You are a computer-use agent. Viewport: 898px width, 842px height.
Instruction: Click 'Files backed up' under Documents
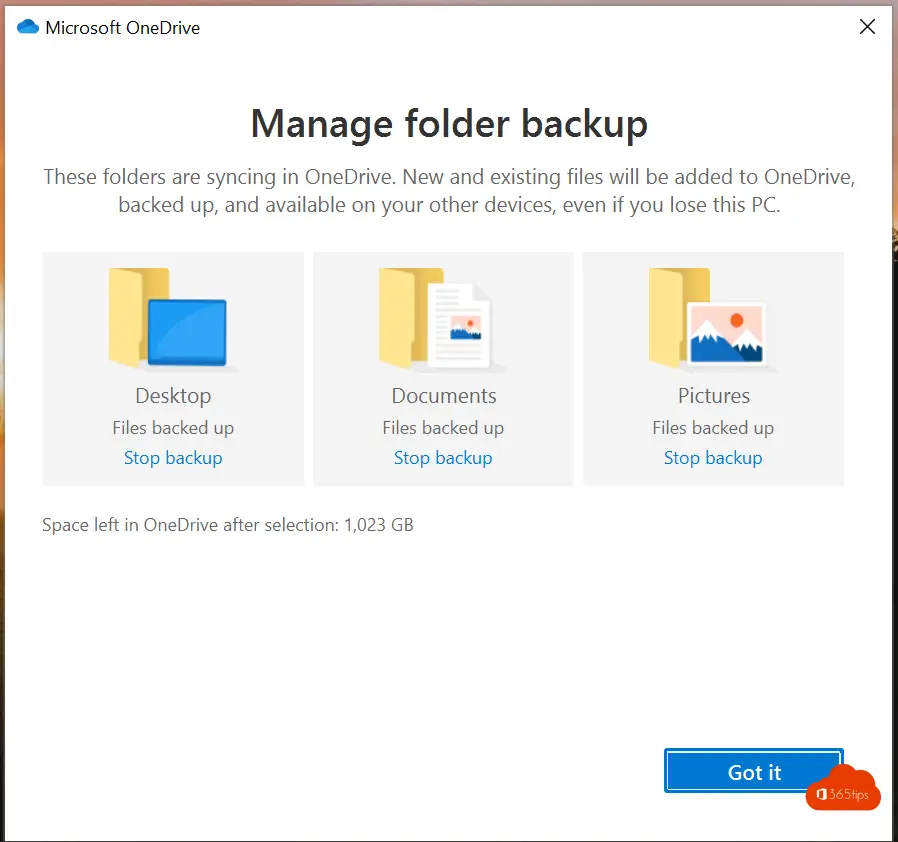tap(443, 428)
